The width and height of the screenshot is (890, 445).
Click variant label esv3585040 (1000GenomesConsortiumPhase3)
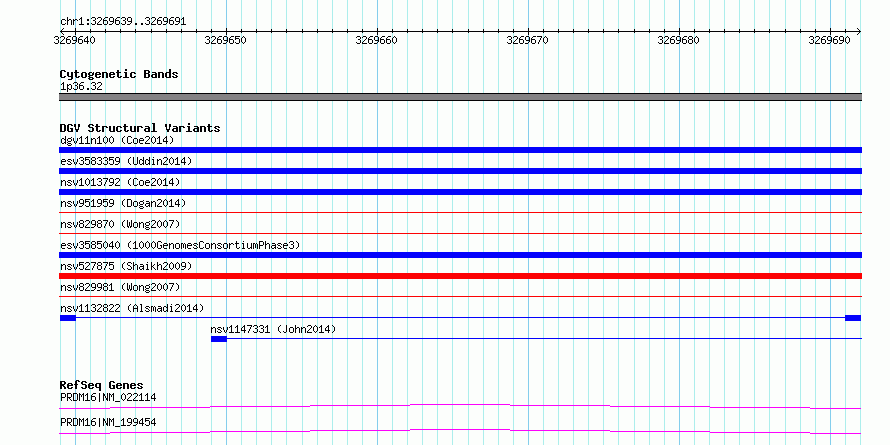pyautogui.click(x=180, y=245)
